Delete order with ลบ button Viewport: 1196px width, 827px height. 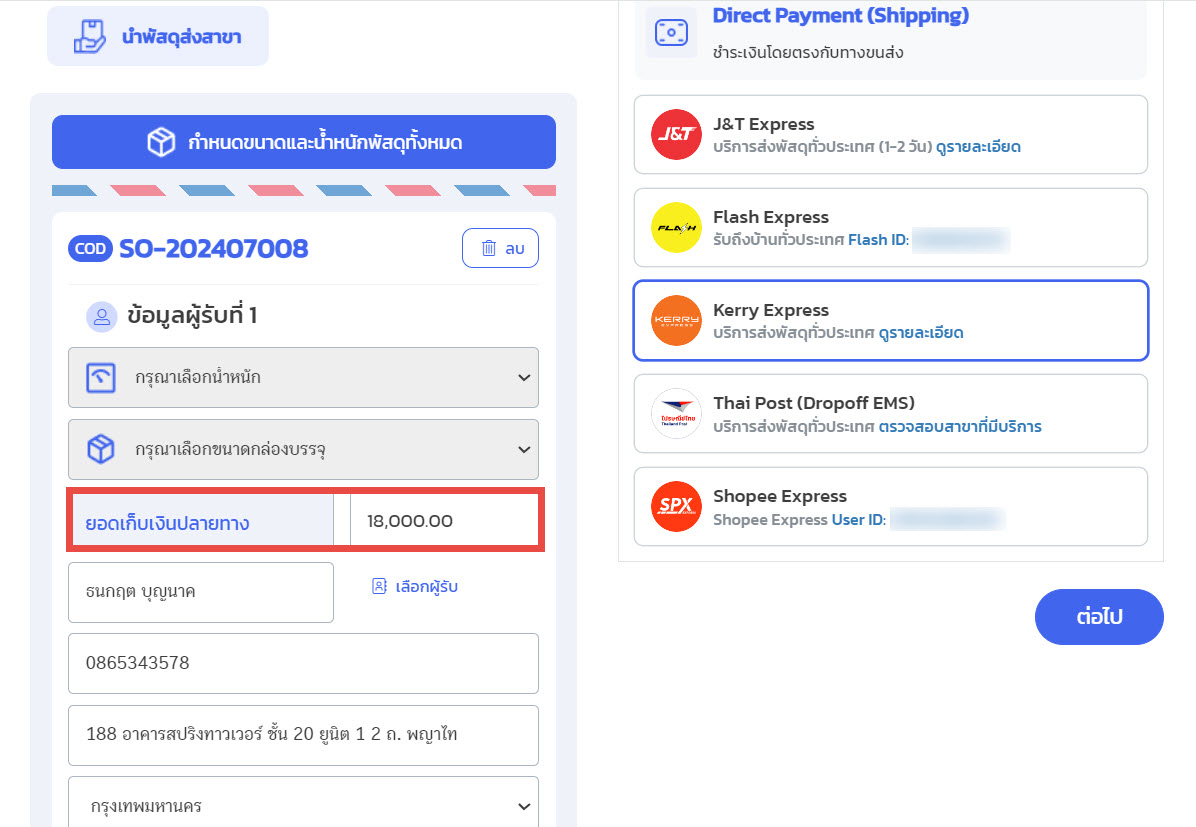(x=500, y=249)
